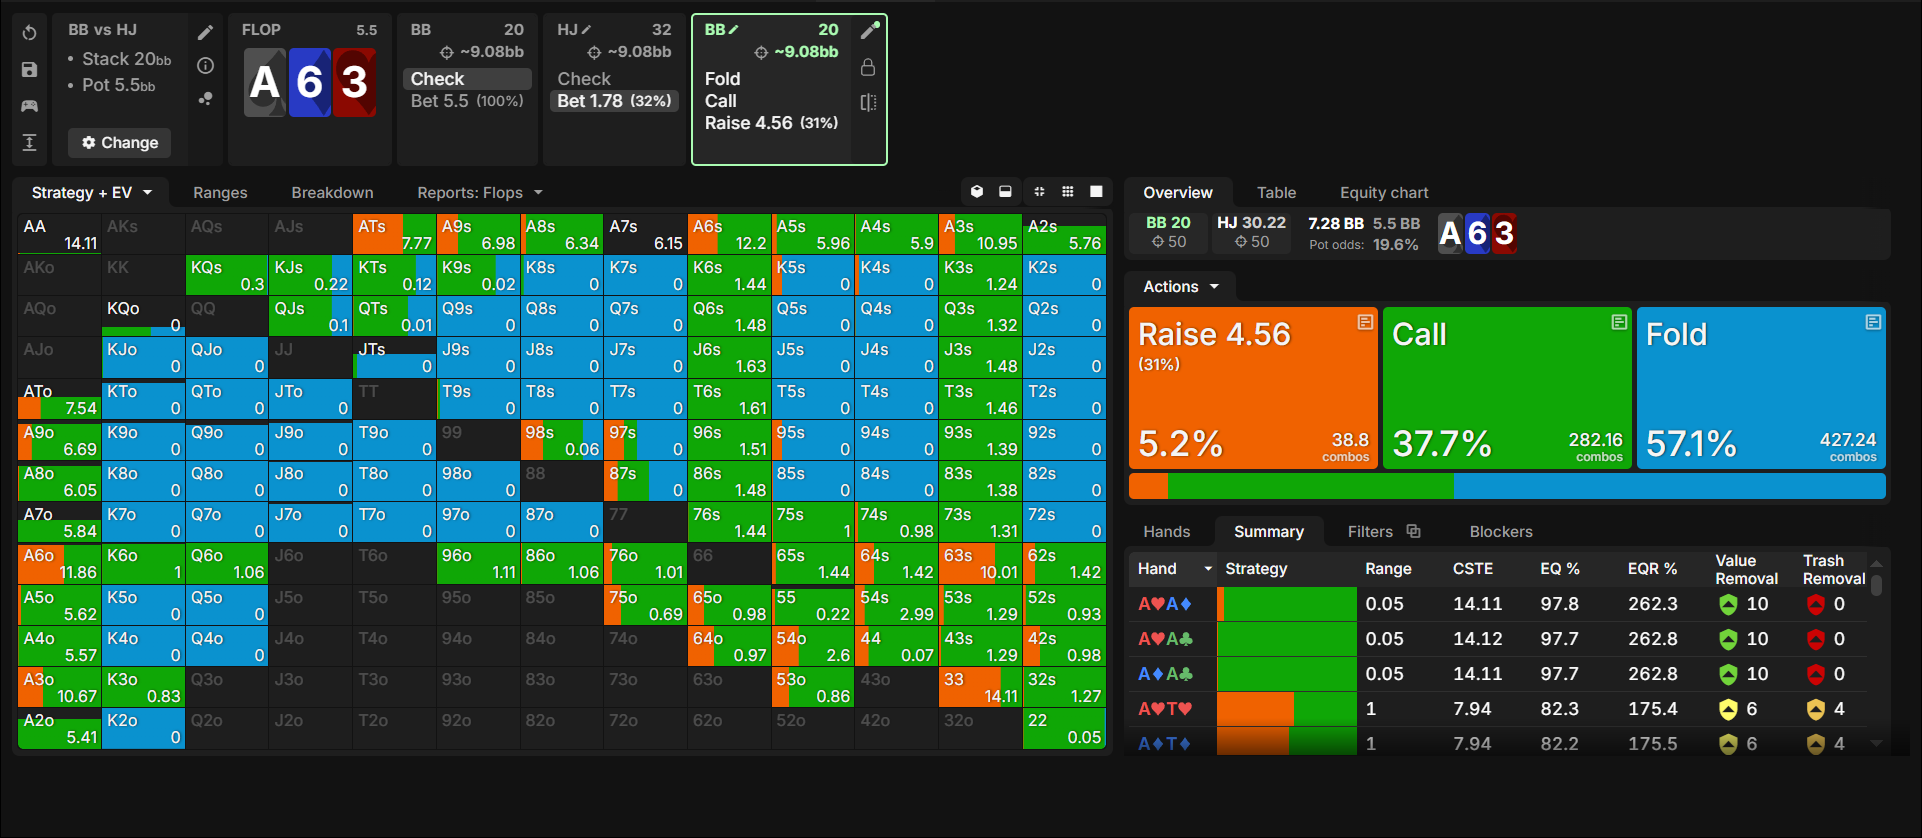1922x838 pixels.
Task: Select the grid matrix view icon
Action: pyautogui.click(x=1068, y=191)
